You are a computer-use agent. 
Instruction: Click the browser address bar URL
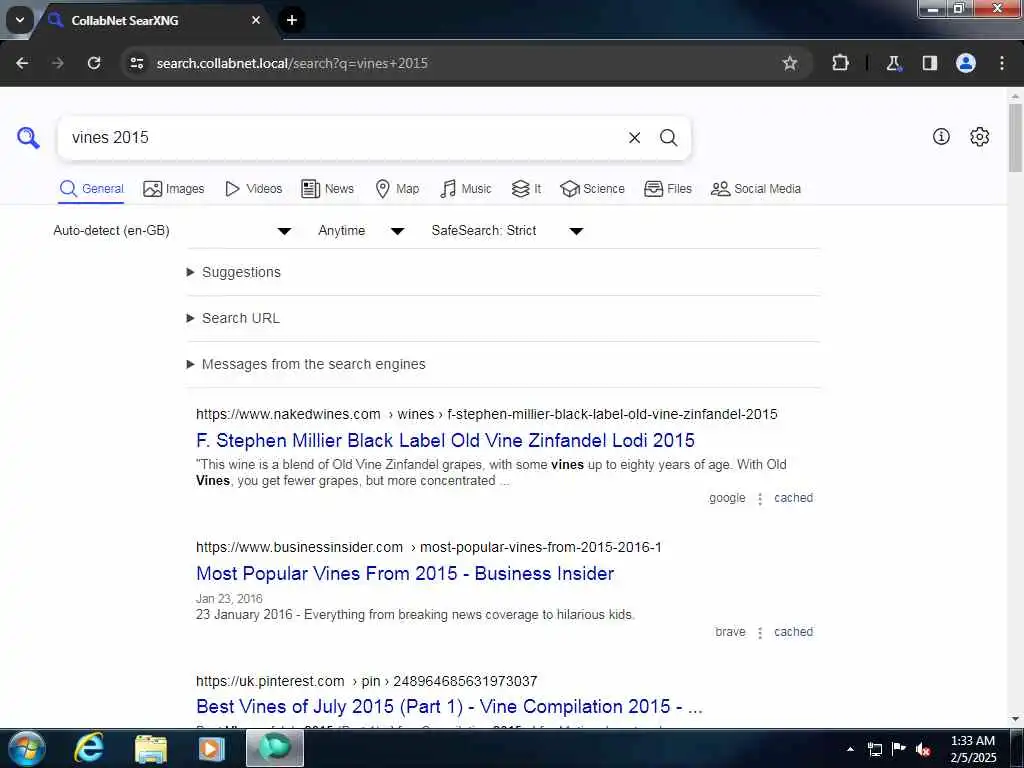(x=292, y=63)
